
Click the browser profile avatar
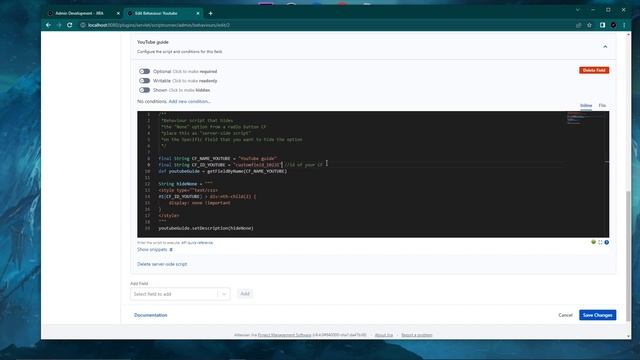(613, 25)
